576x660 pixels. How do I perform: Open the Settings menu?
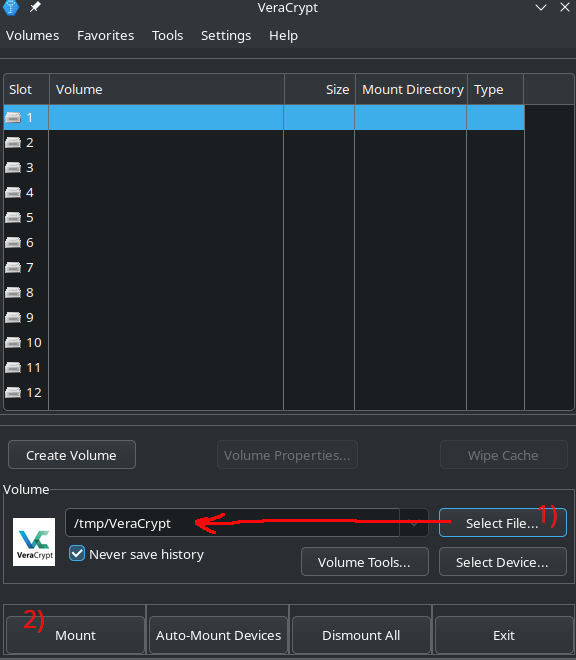[x=226, y=35]
